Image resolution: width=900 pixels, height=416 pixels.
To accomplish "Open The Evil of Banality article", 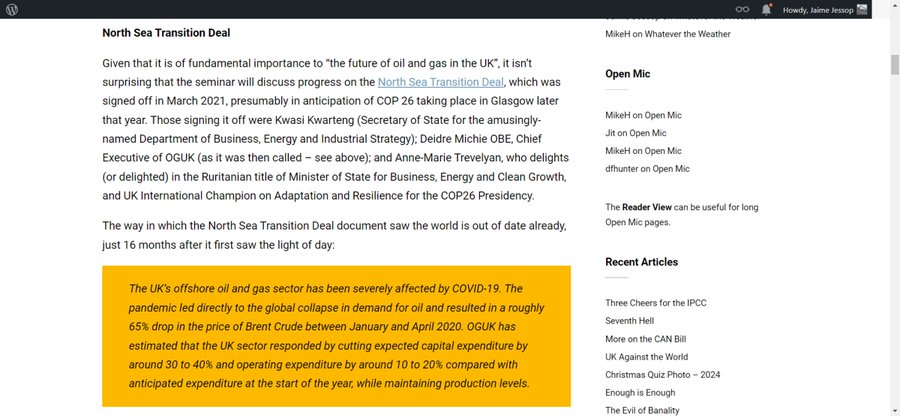I will [x=642, y=410].
